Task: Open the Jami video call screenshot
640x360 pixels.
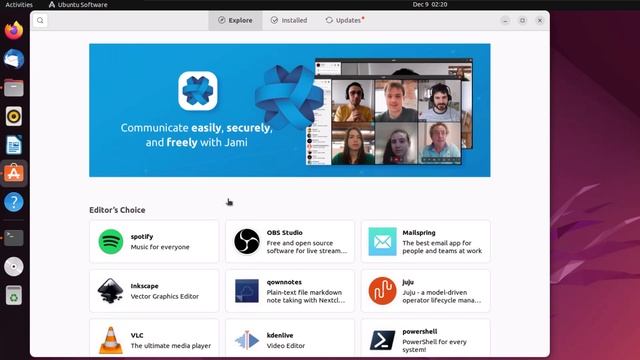Action: (x=389, y=111)
